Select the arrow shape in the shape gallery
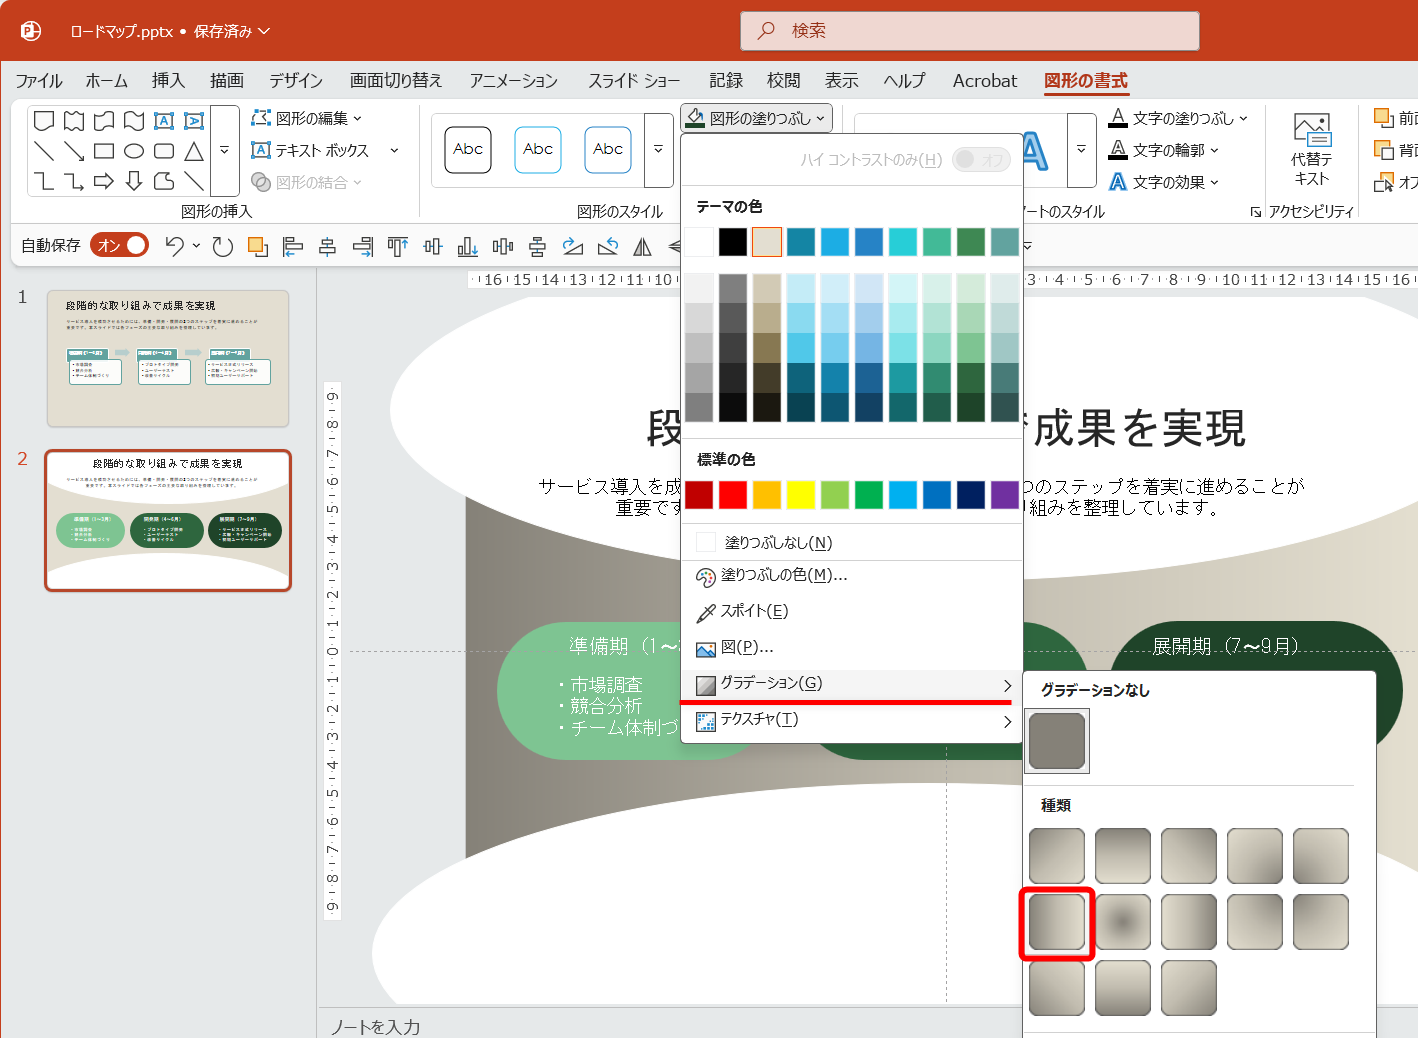This screenshot has height=1038, width=1418. pyautogui.click(x=105, y=181)
